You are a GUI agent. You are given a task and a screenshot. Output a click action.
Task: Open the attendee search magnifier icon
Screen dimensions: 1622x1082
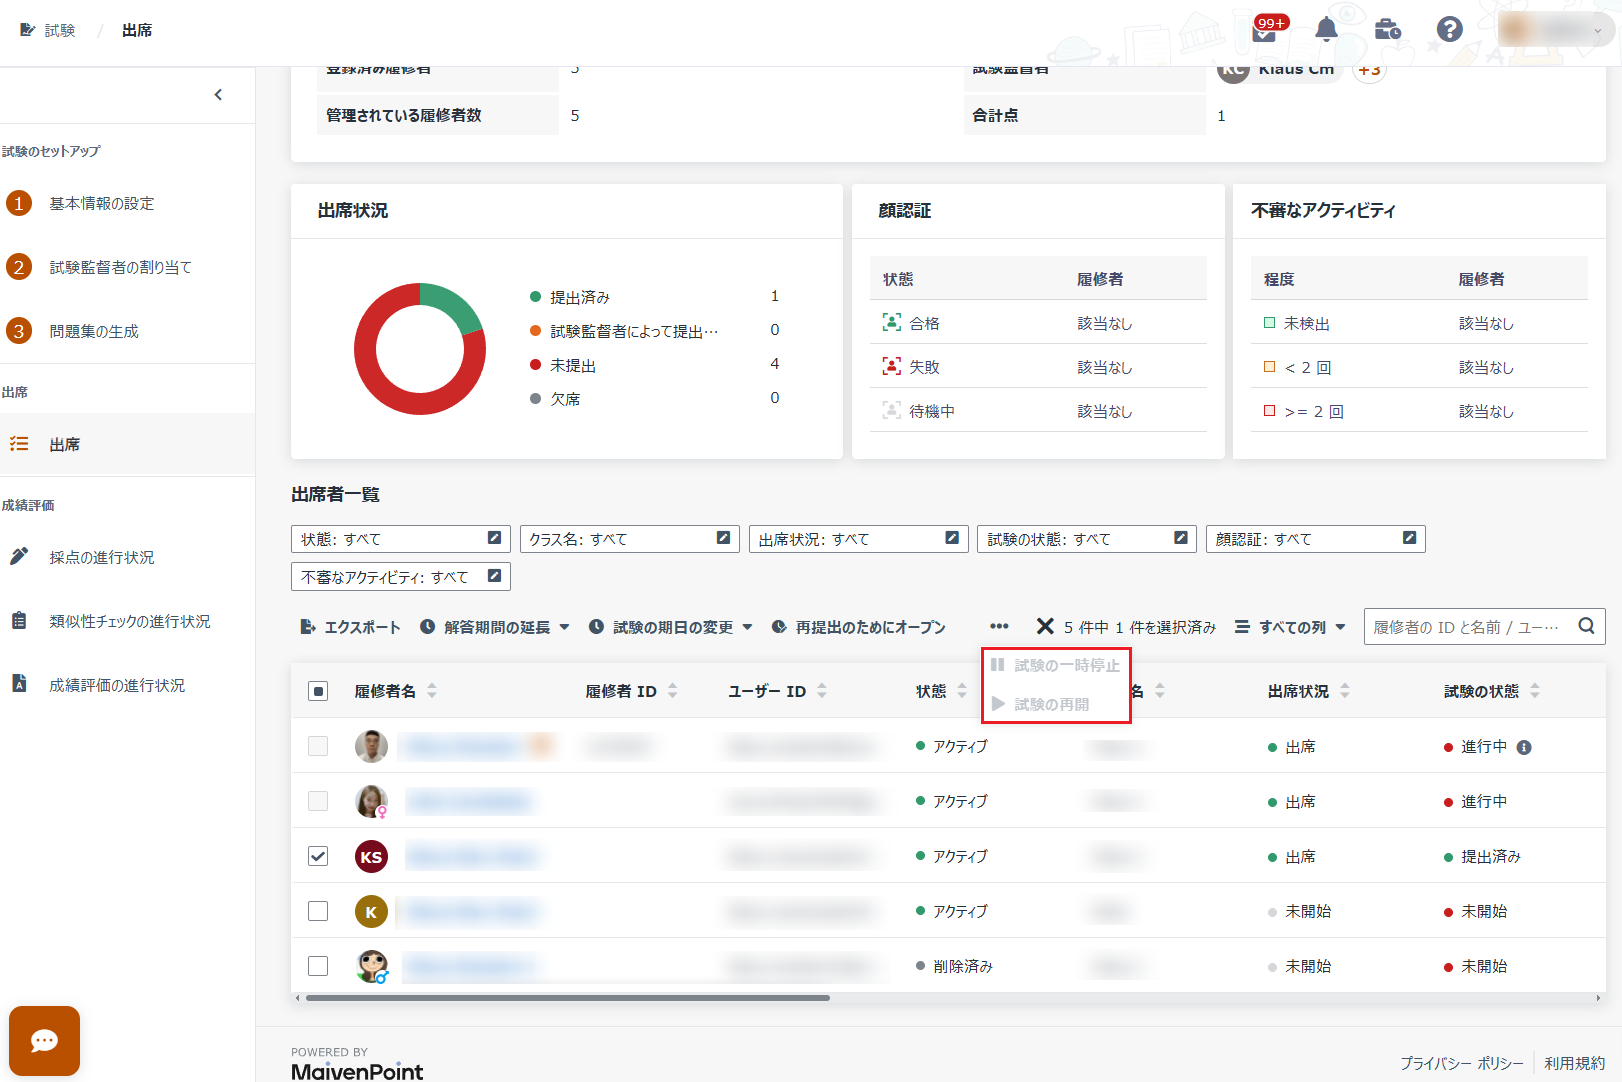pyautogui.click(x=1586, y=625)
